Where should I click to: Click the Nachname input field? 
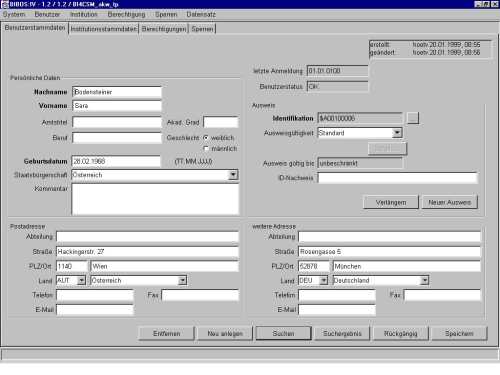pyautogui.click(x=117, y=92)
